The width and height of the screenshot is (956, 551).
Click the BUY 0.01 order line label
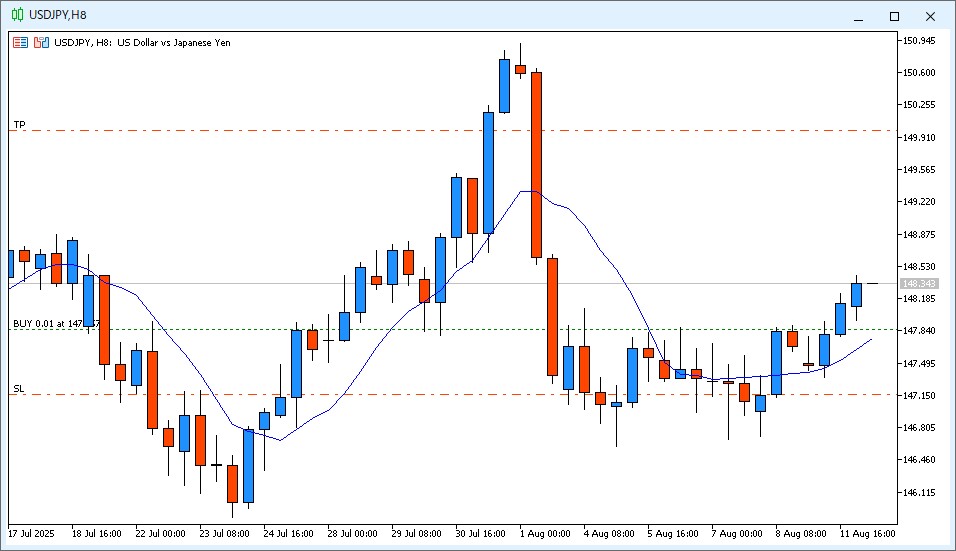pos(56,323)
